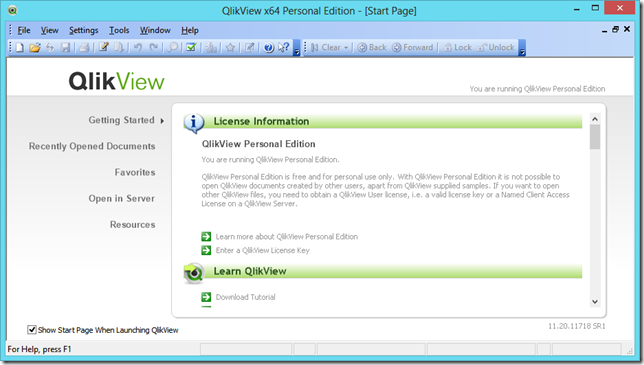Click green arrow beside Enter a QlikView License Key
This screenshot has width=644, height=365.
point(206,250)
